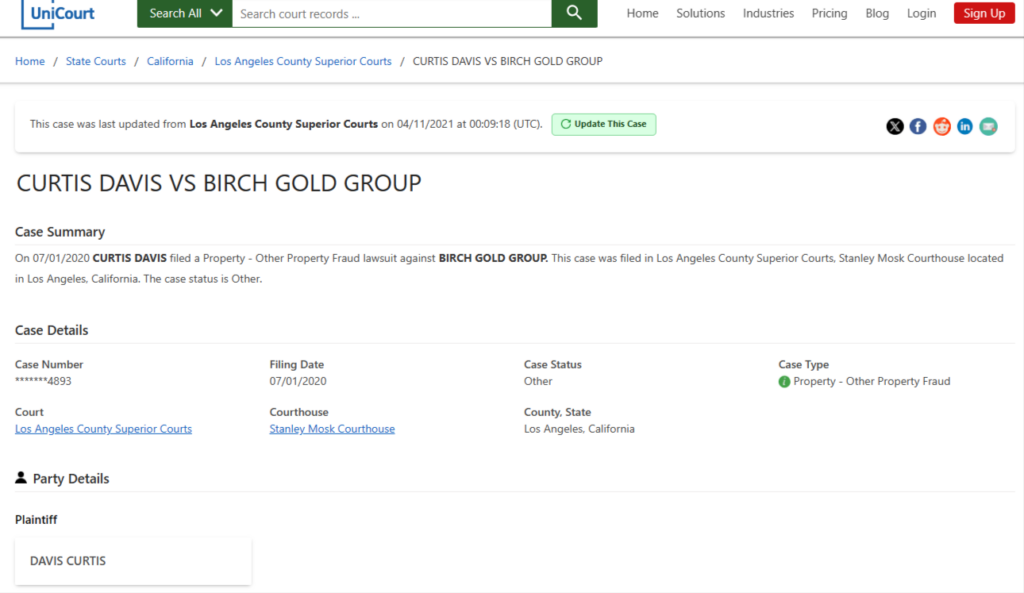Open the Stanley Mosk Courthouse link
Viewport: 1024px width, 593px height.
(332, 429)
